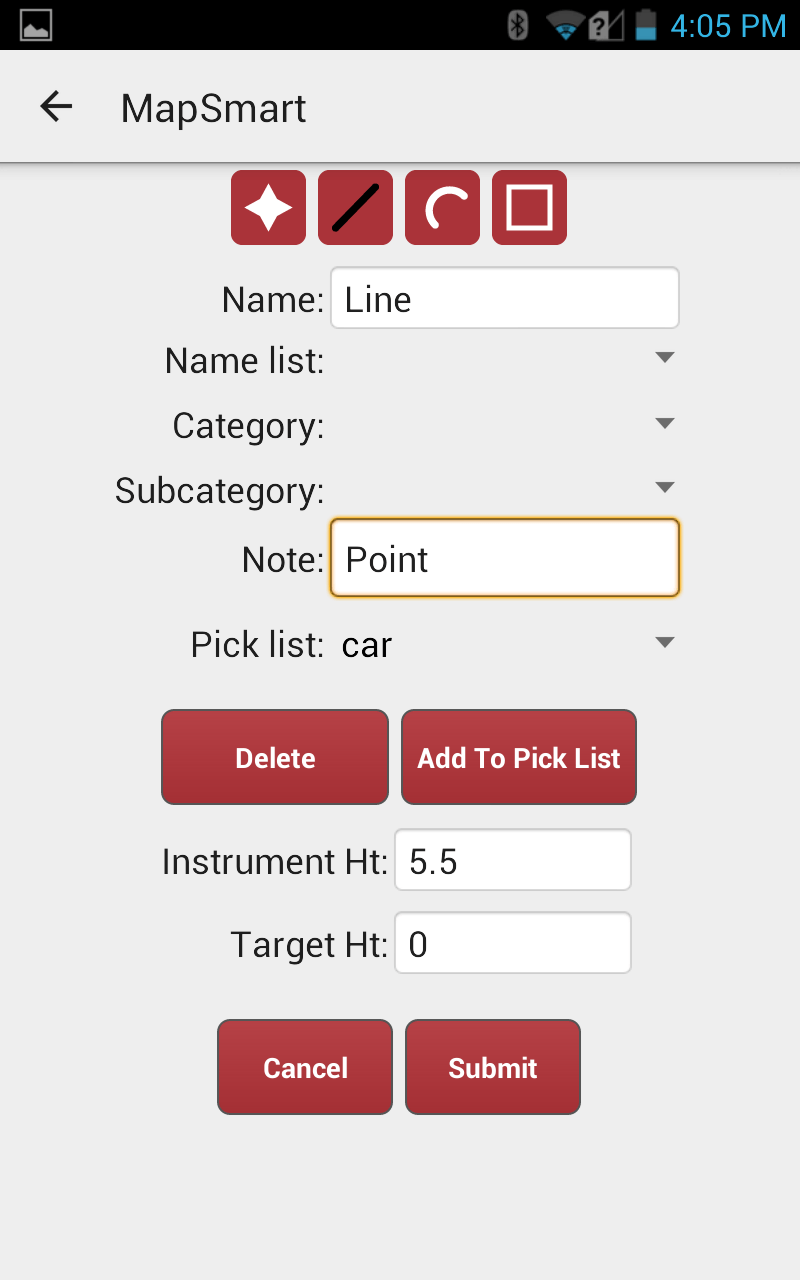Click the Target Ht input field
800x1280 pixels.
(513, 943)
